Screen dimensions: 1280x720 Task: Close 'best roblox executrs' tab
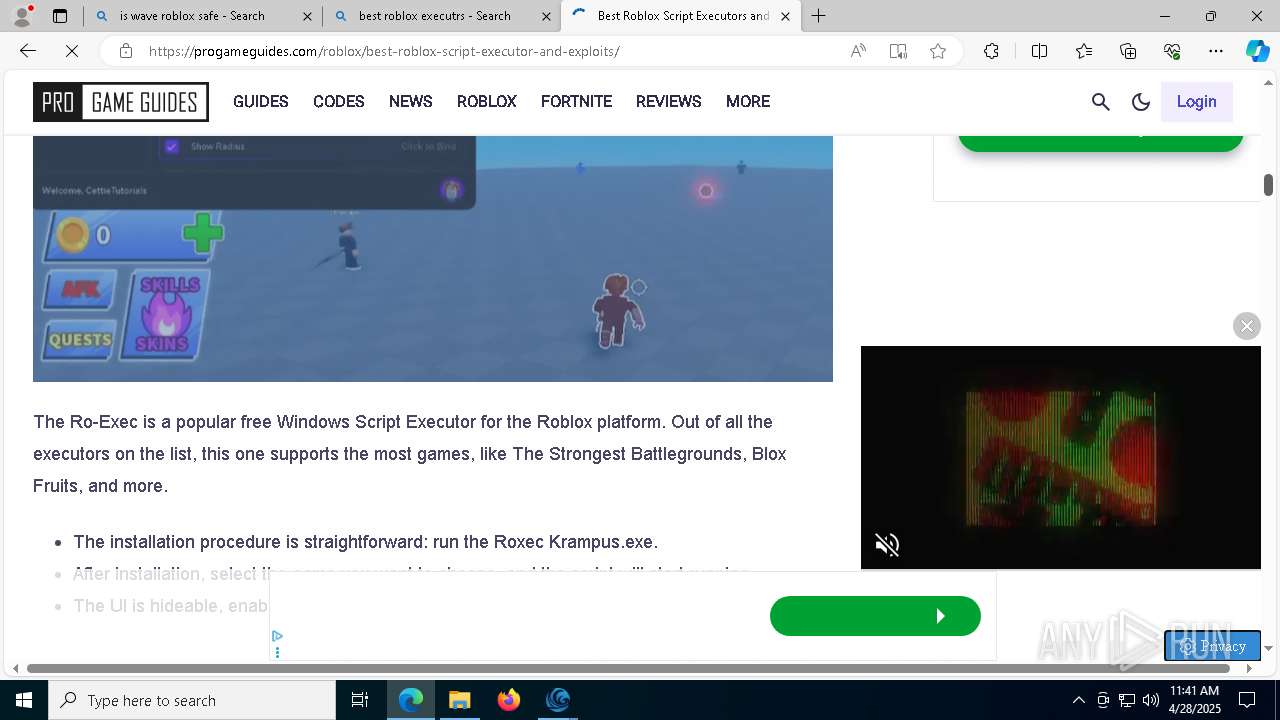(546, 16)
